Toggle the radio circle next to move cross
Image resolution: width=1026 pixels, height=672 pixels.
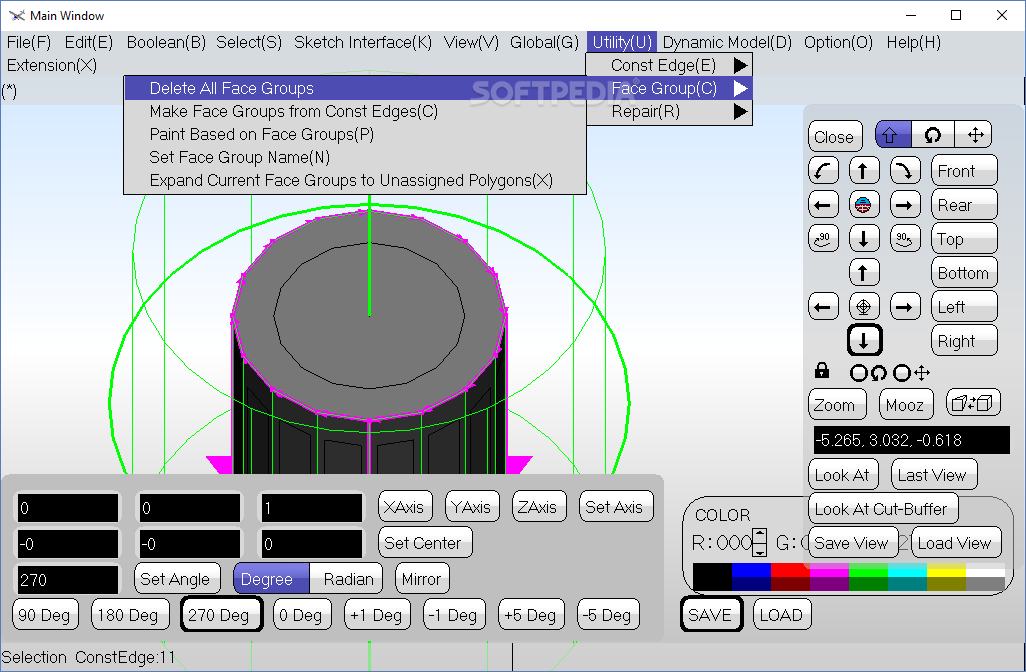[902, 373]
